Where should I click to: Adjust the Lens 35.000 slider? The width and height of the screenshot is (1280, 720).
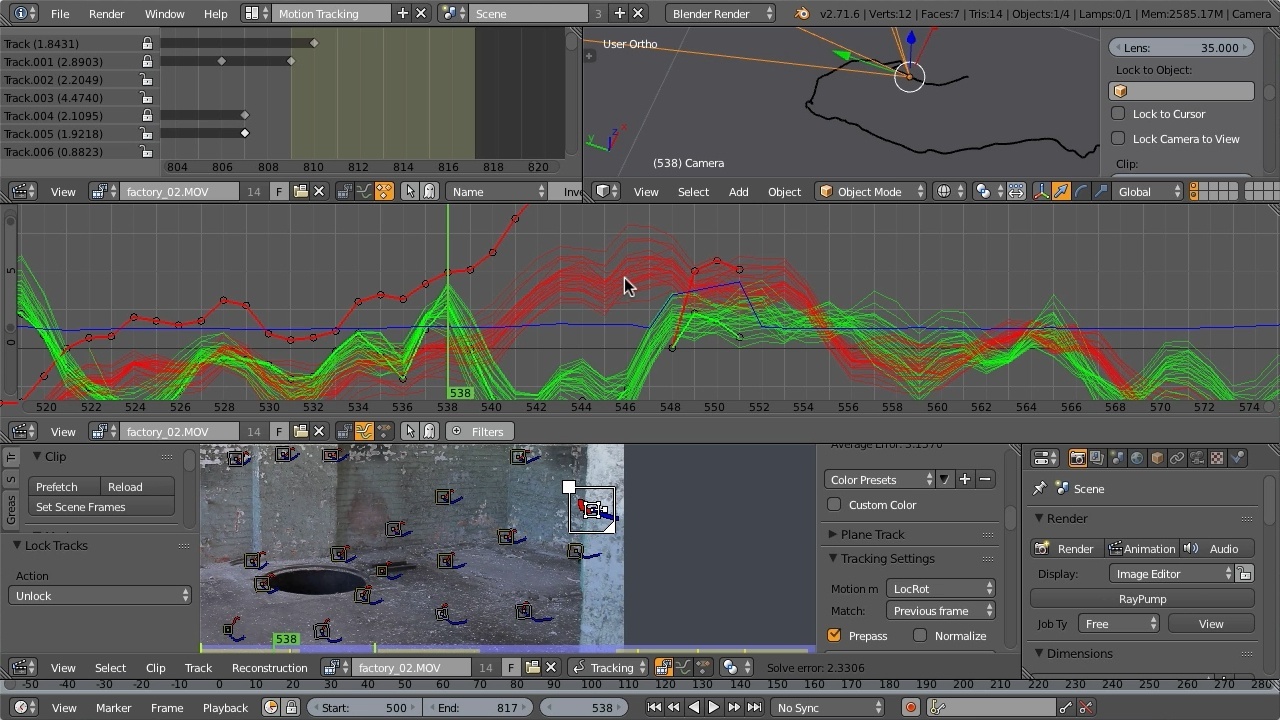(x=1180, y=47)
